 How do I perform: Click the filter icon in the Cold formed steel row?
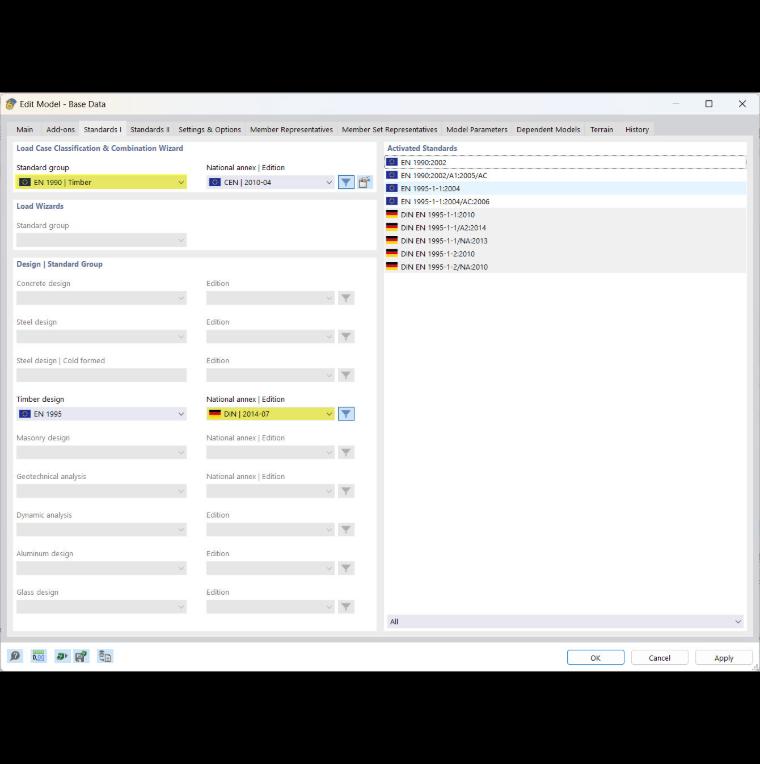346,375
